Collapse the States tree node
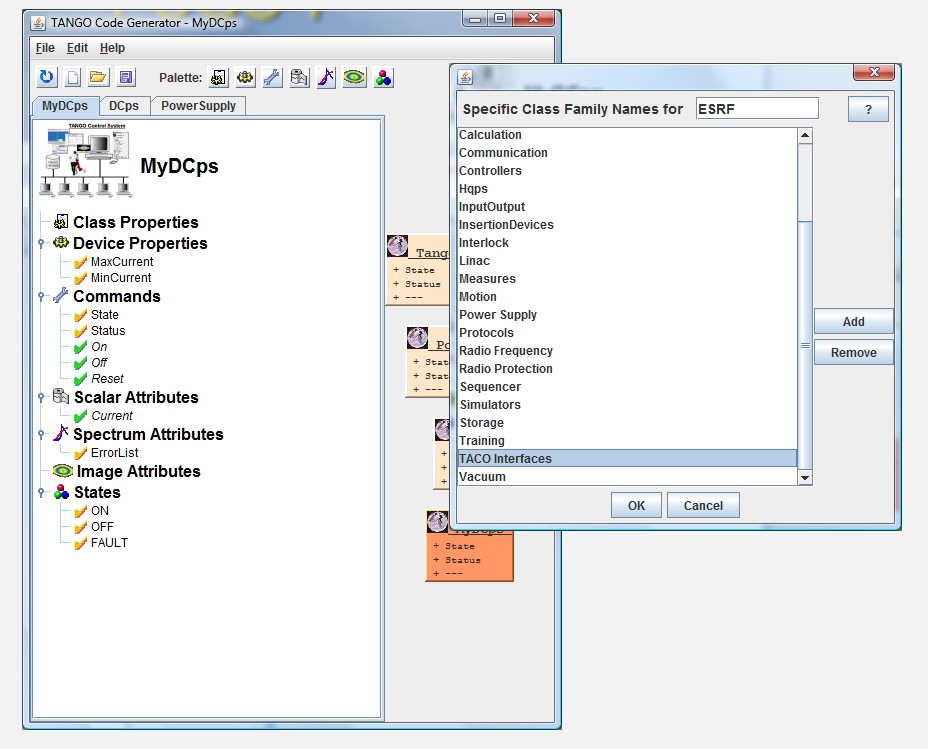Image resolution: width=928 pixels, height=749 pixels. [x=41, y=492]
